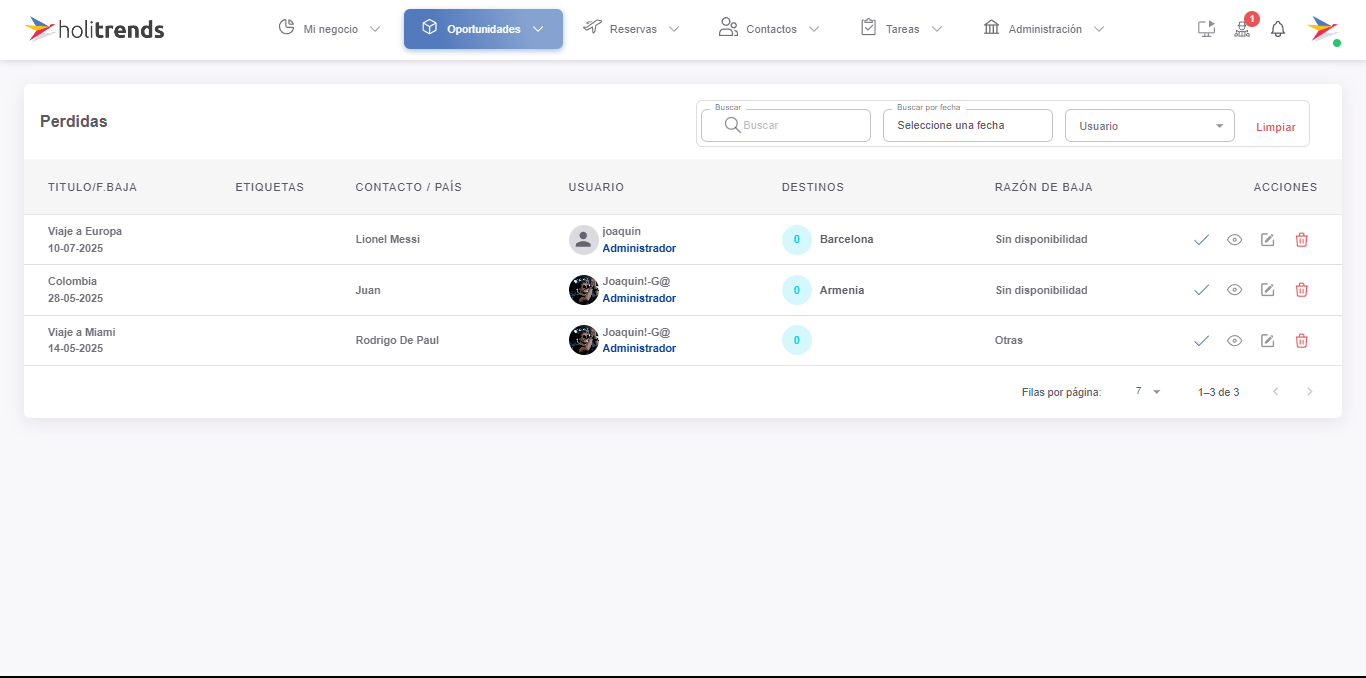1366x678 pixels.
Task: Go to next page of results
Action: [x=1310, y=392]
